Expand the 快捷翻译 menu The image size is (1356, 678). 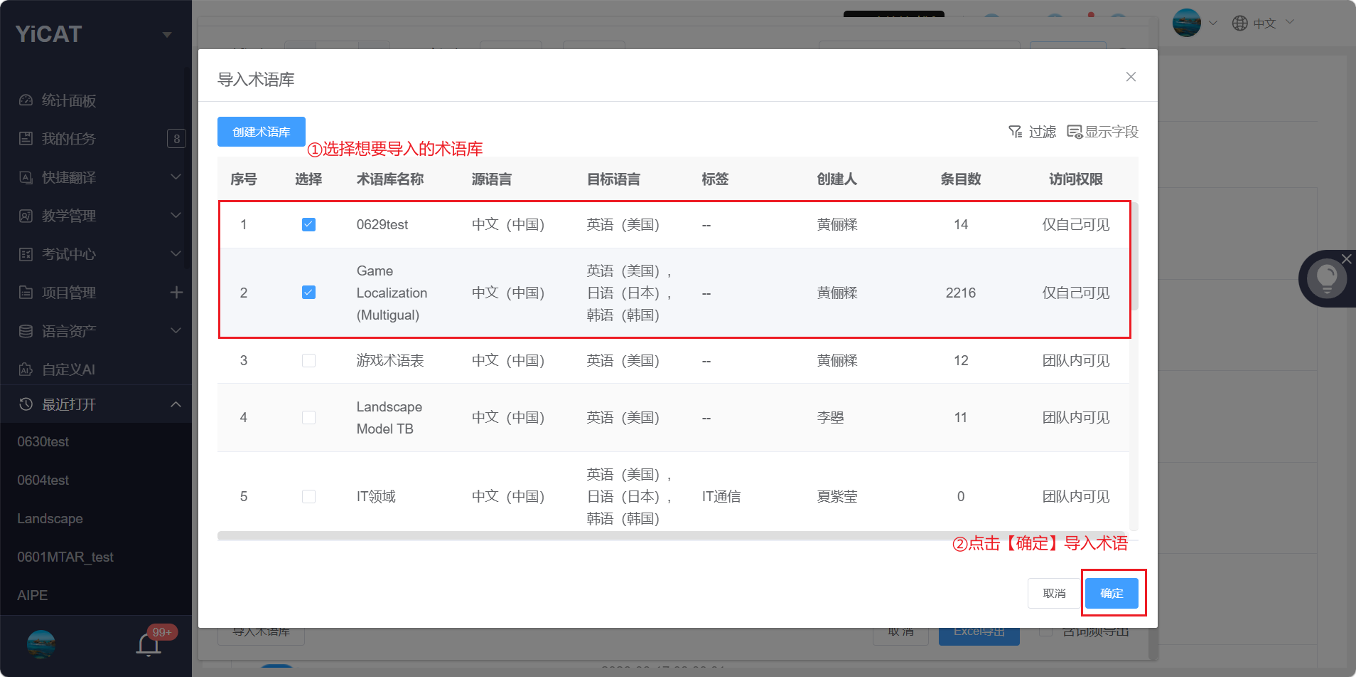point(176,177)
